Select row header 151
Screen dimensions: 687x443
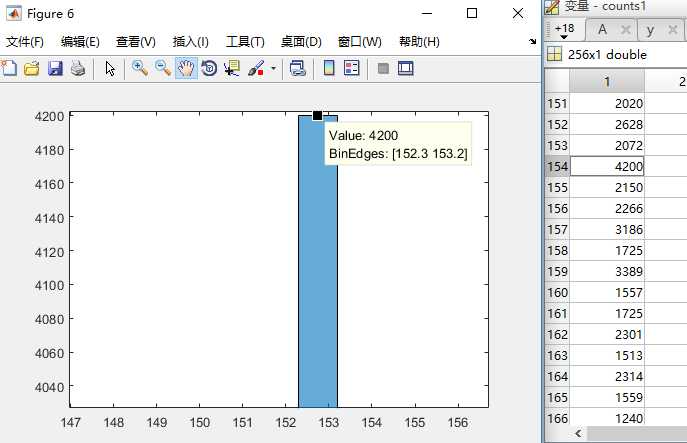pos(557,104)
